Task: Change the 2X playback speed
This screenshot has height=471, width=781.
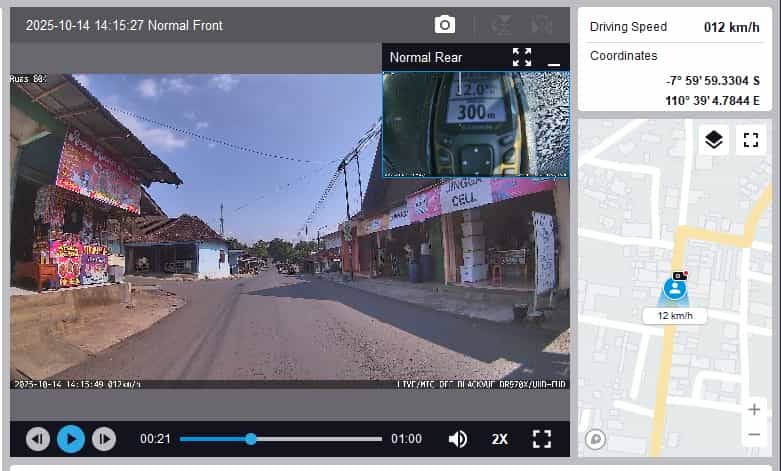Action: click(500, 438)
